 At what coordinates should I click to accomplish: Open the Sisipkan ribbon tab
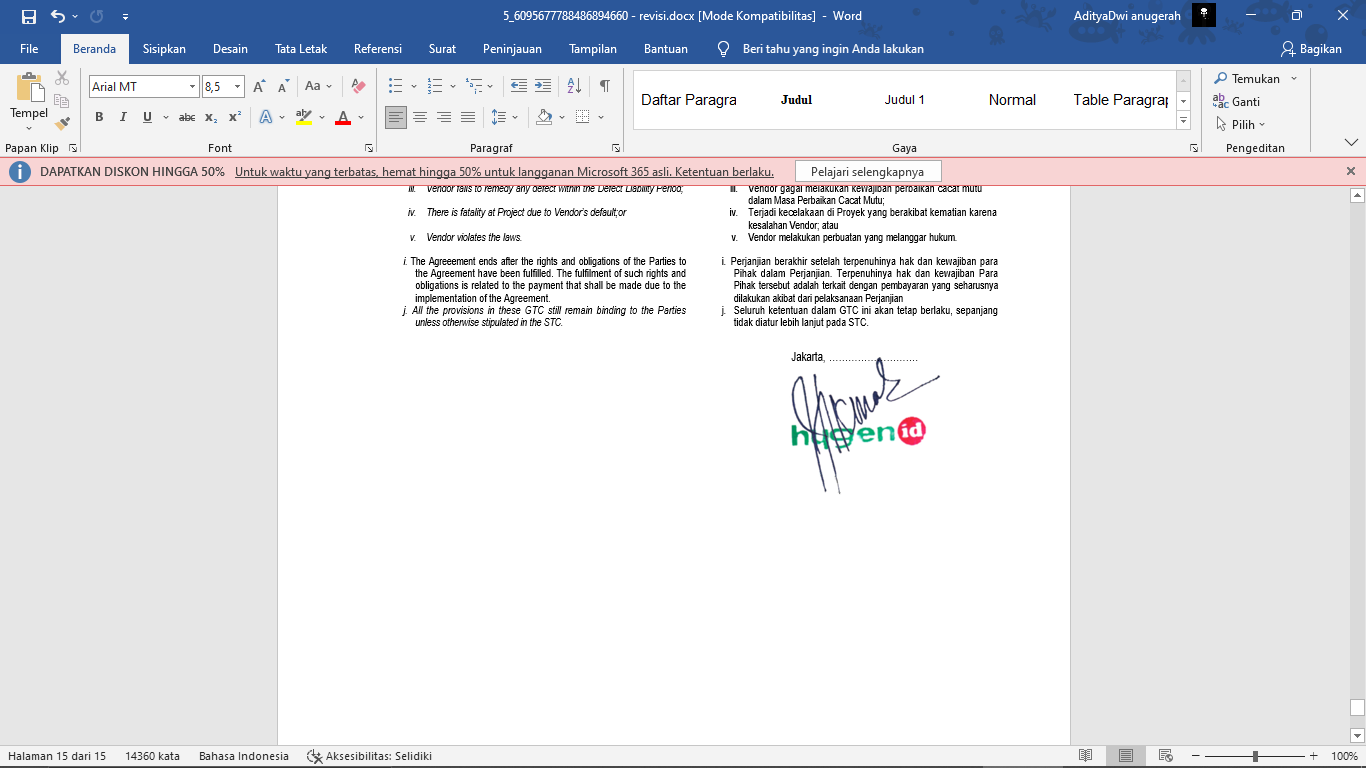tap(164, 49)
